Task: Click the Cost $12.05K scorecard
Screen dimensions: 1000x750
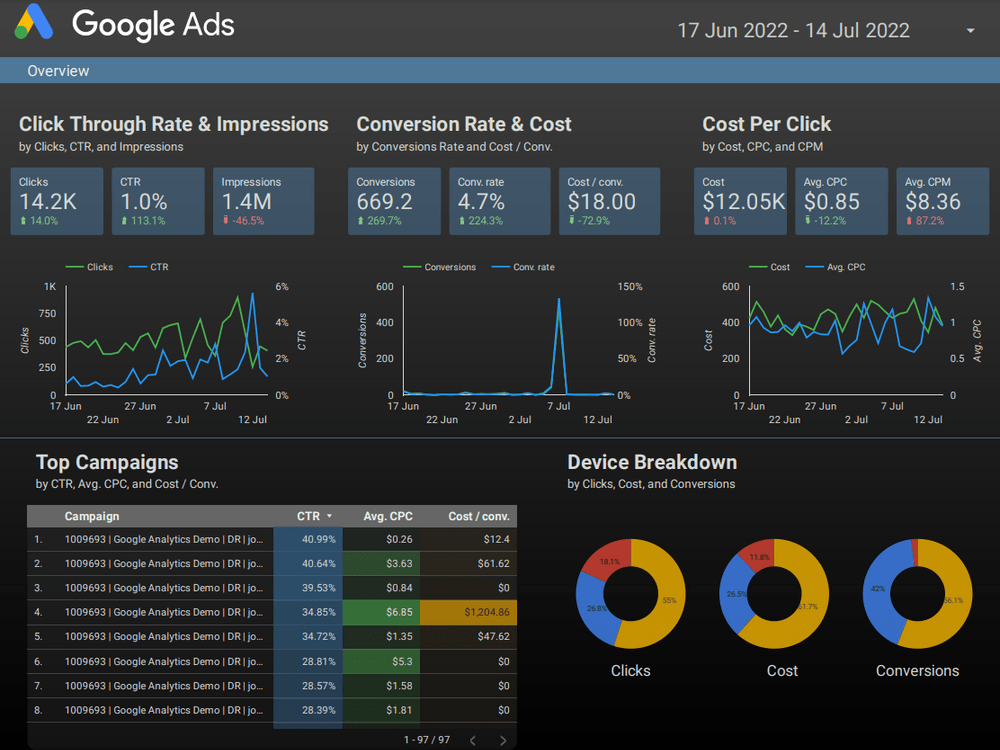Action: coord(740,201)
